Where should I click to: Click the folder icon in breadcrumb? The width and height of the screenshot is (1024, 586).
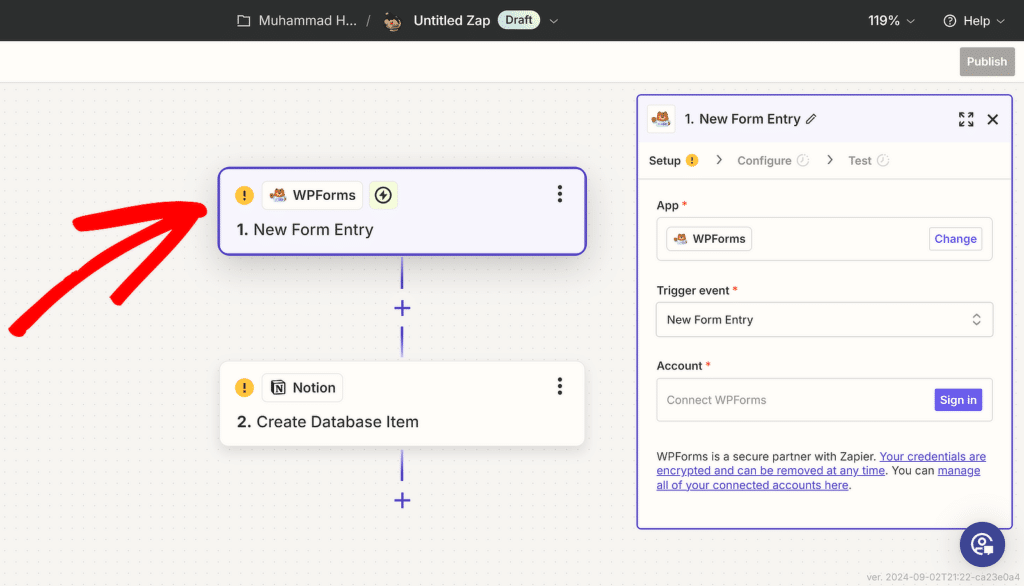244,21
